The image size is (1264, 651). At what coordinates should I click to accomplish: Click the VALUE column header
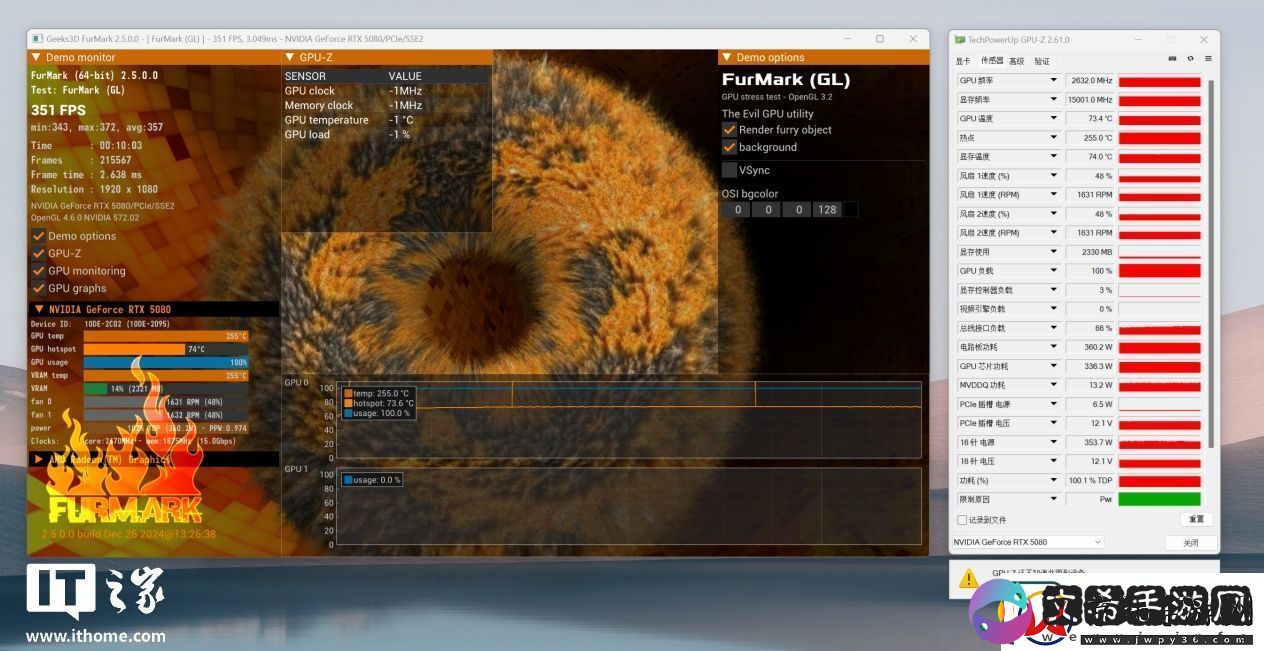[x=405, y=76]
